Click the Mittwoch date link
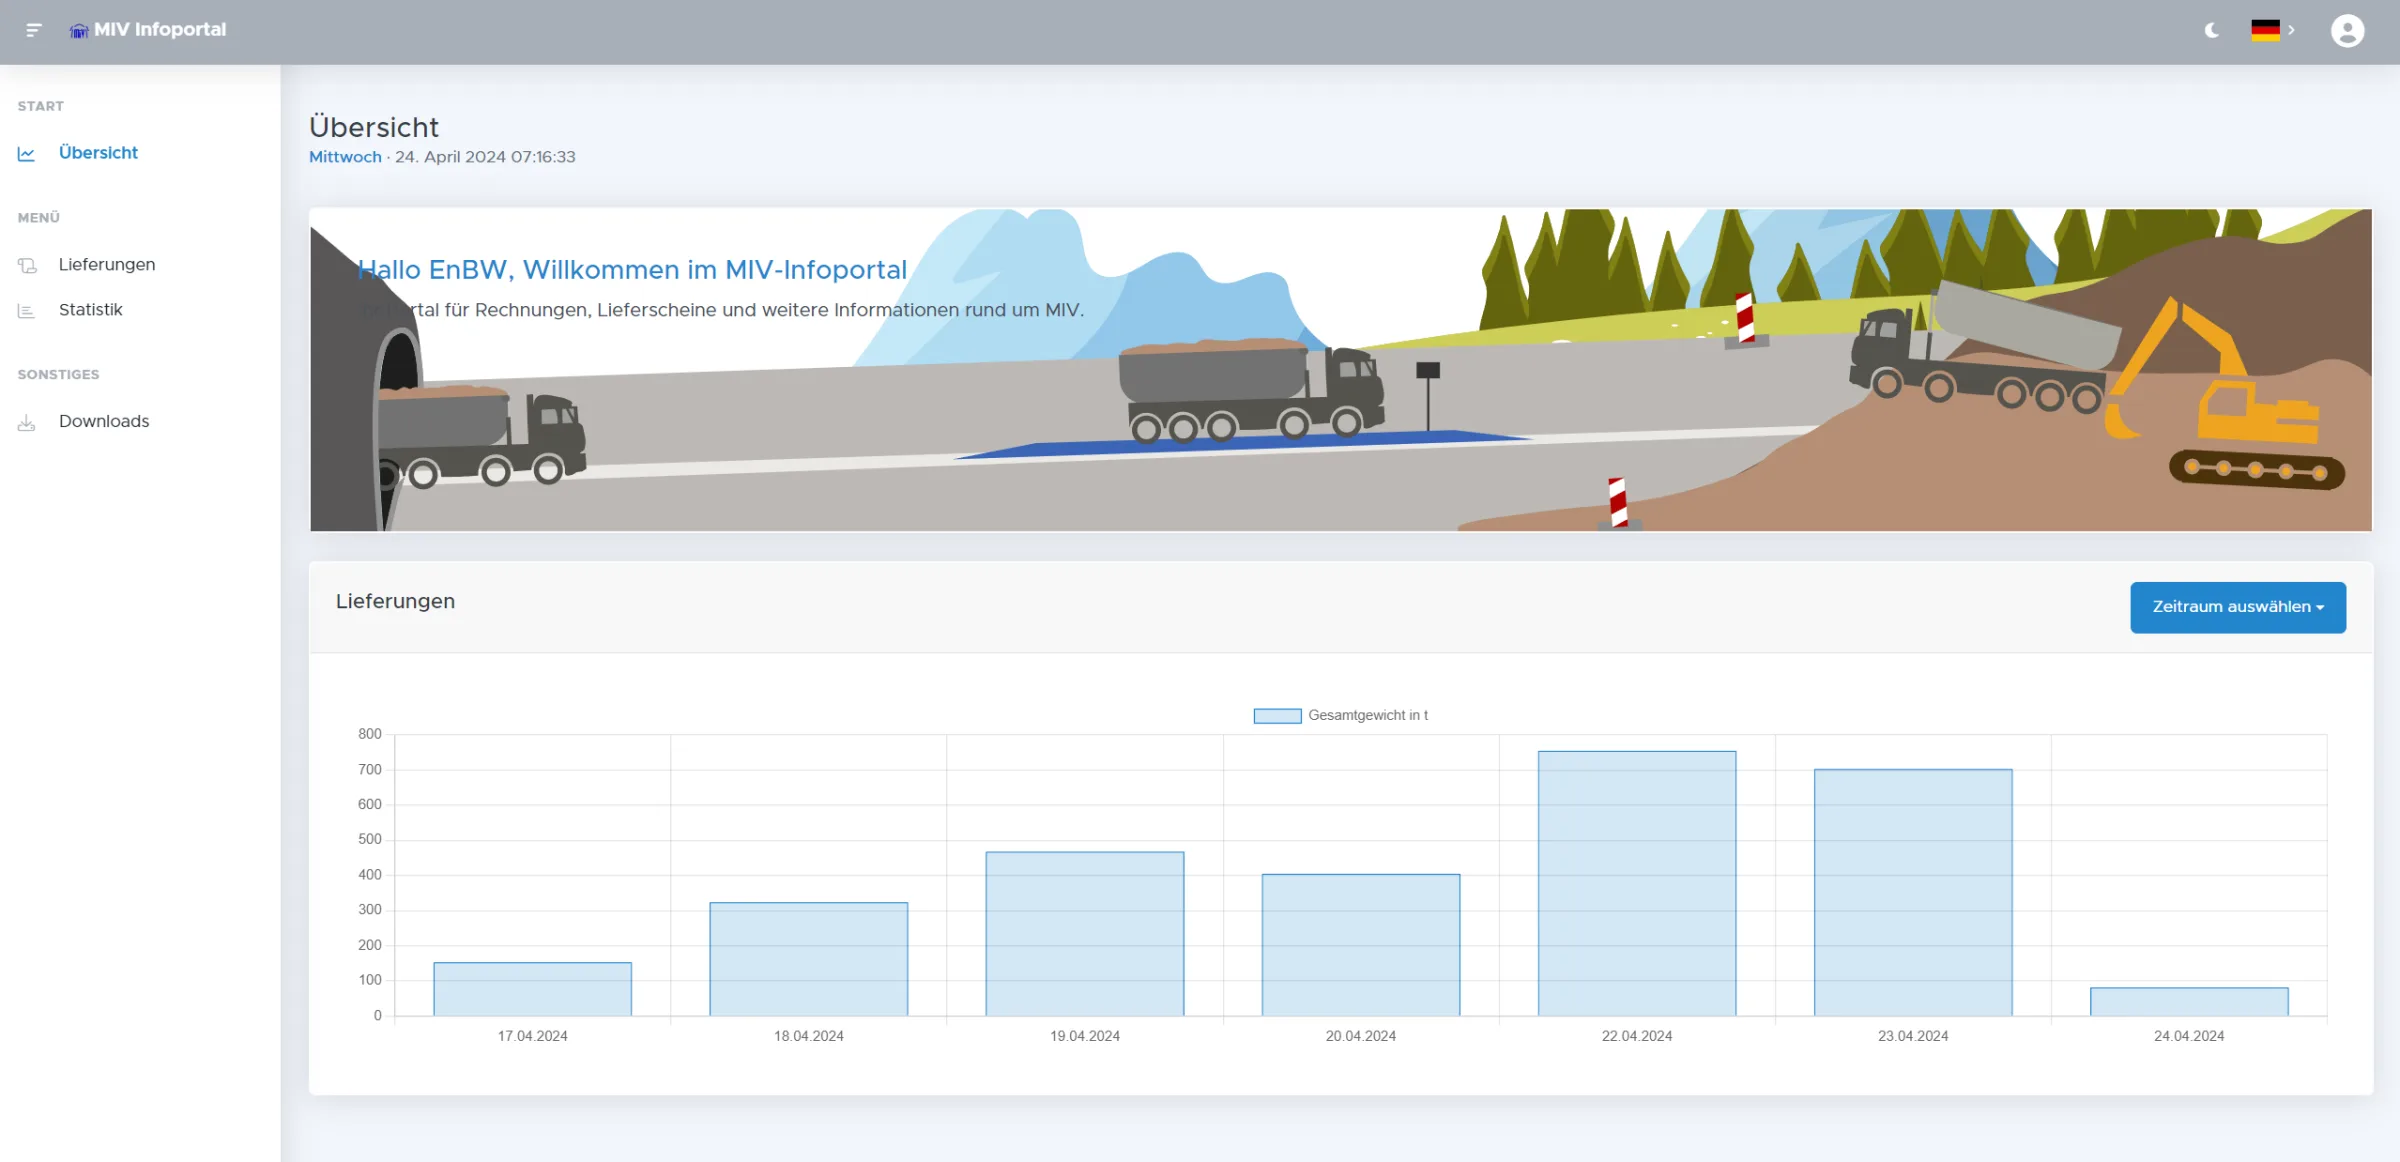 pyautogui.click(x=345, y=157)
